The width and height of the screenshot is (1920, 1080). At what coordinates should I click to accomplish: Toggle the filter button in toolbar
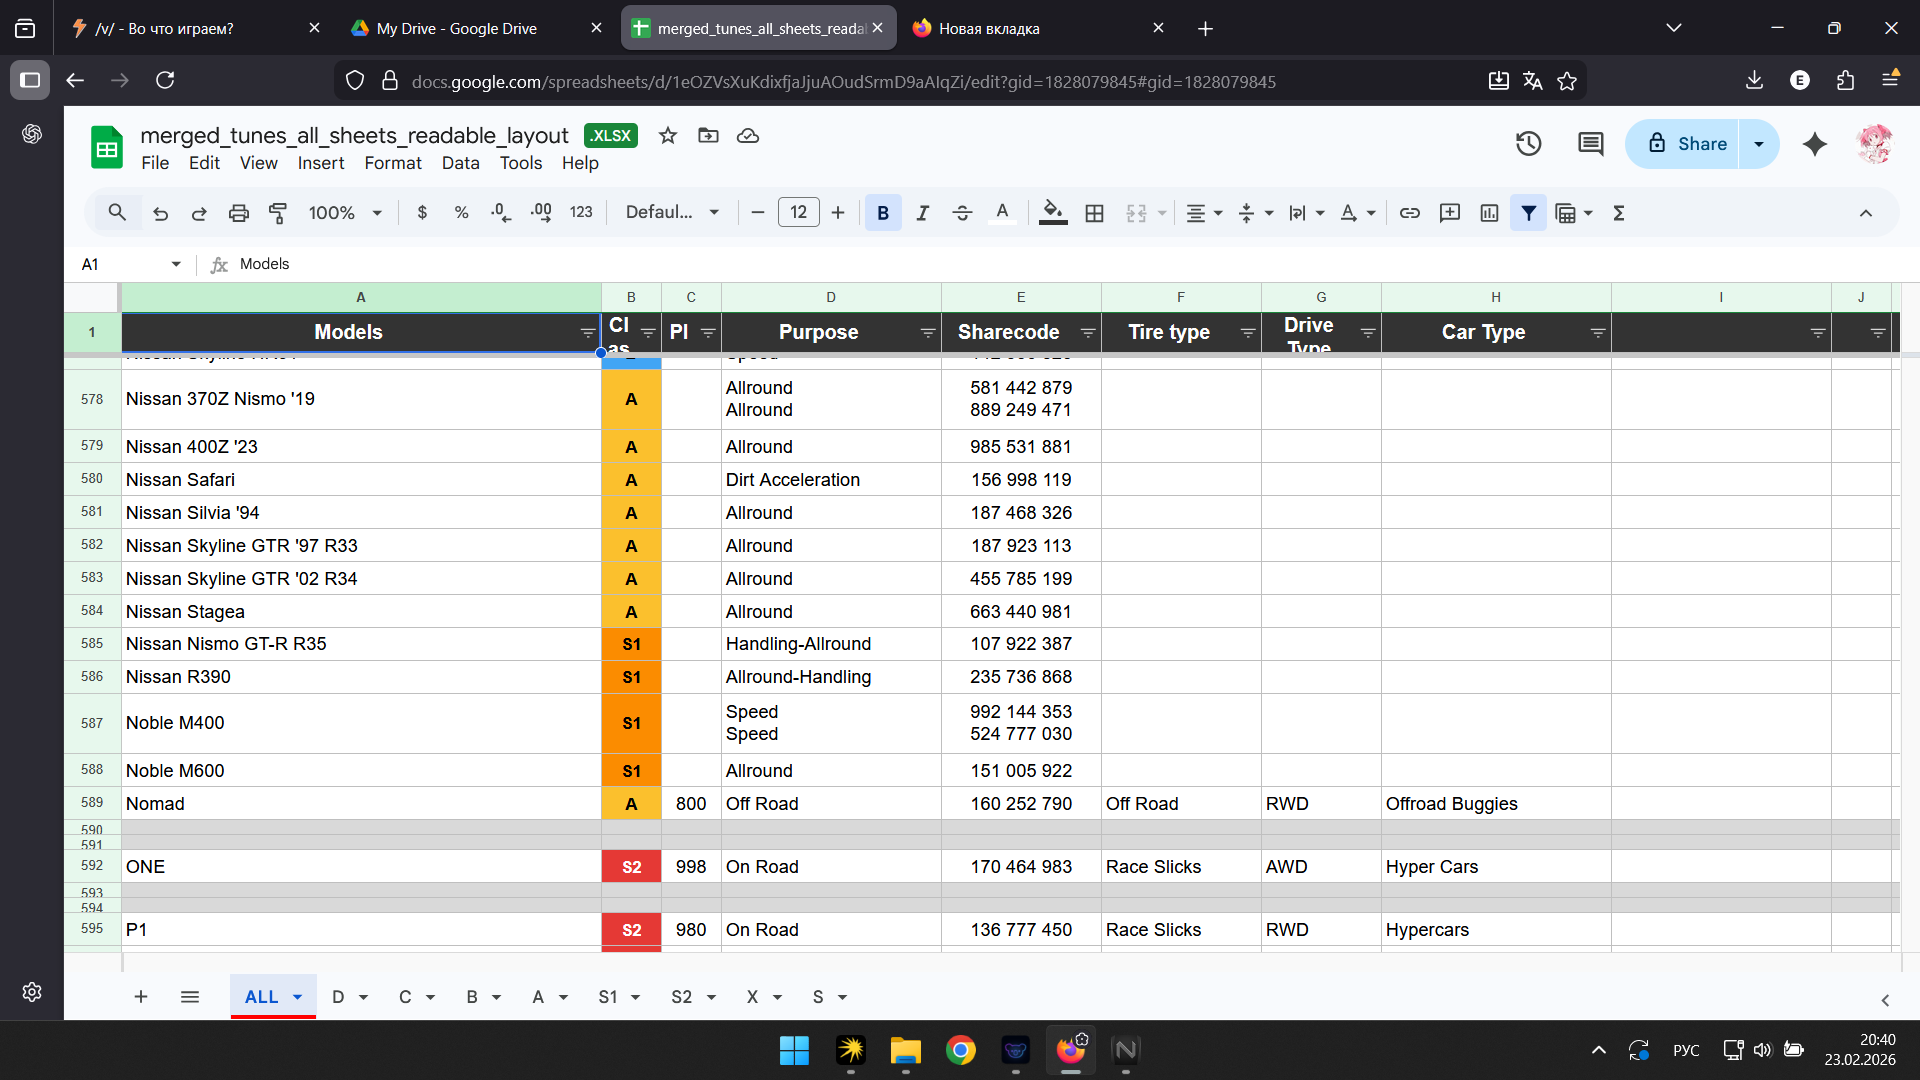tap(1528, 213)
